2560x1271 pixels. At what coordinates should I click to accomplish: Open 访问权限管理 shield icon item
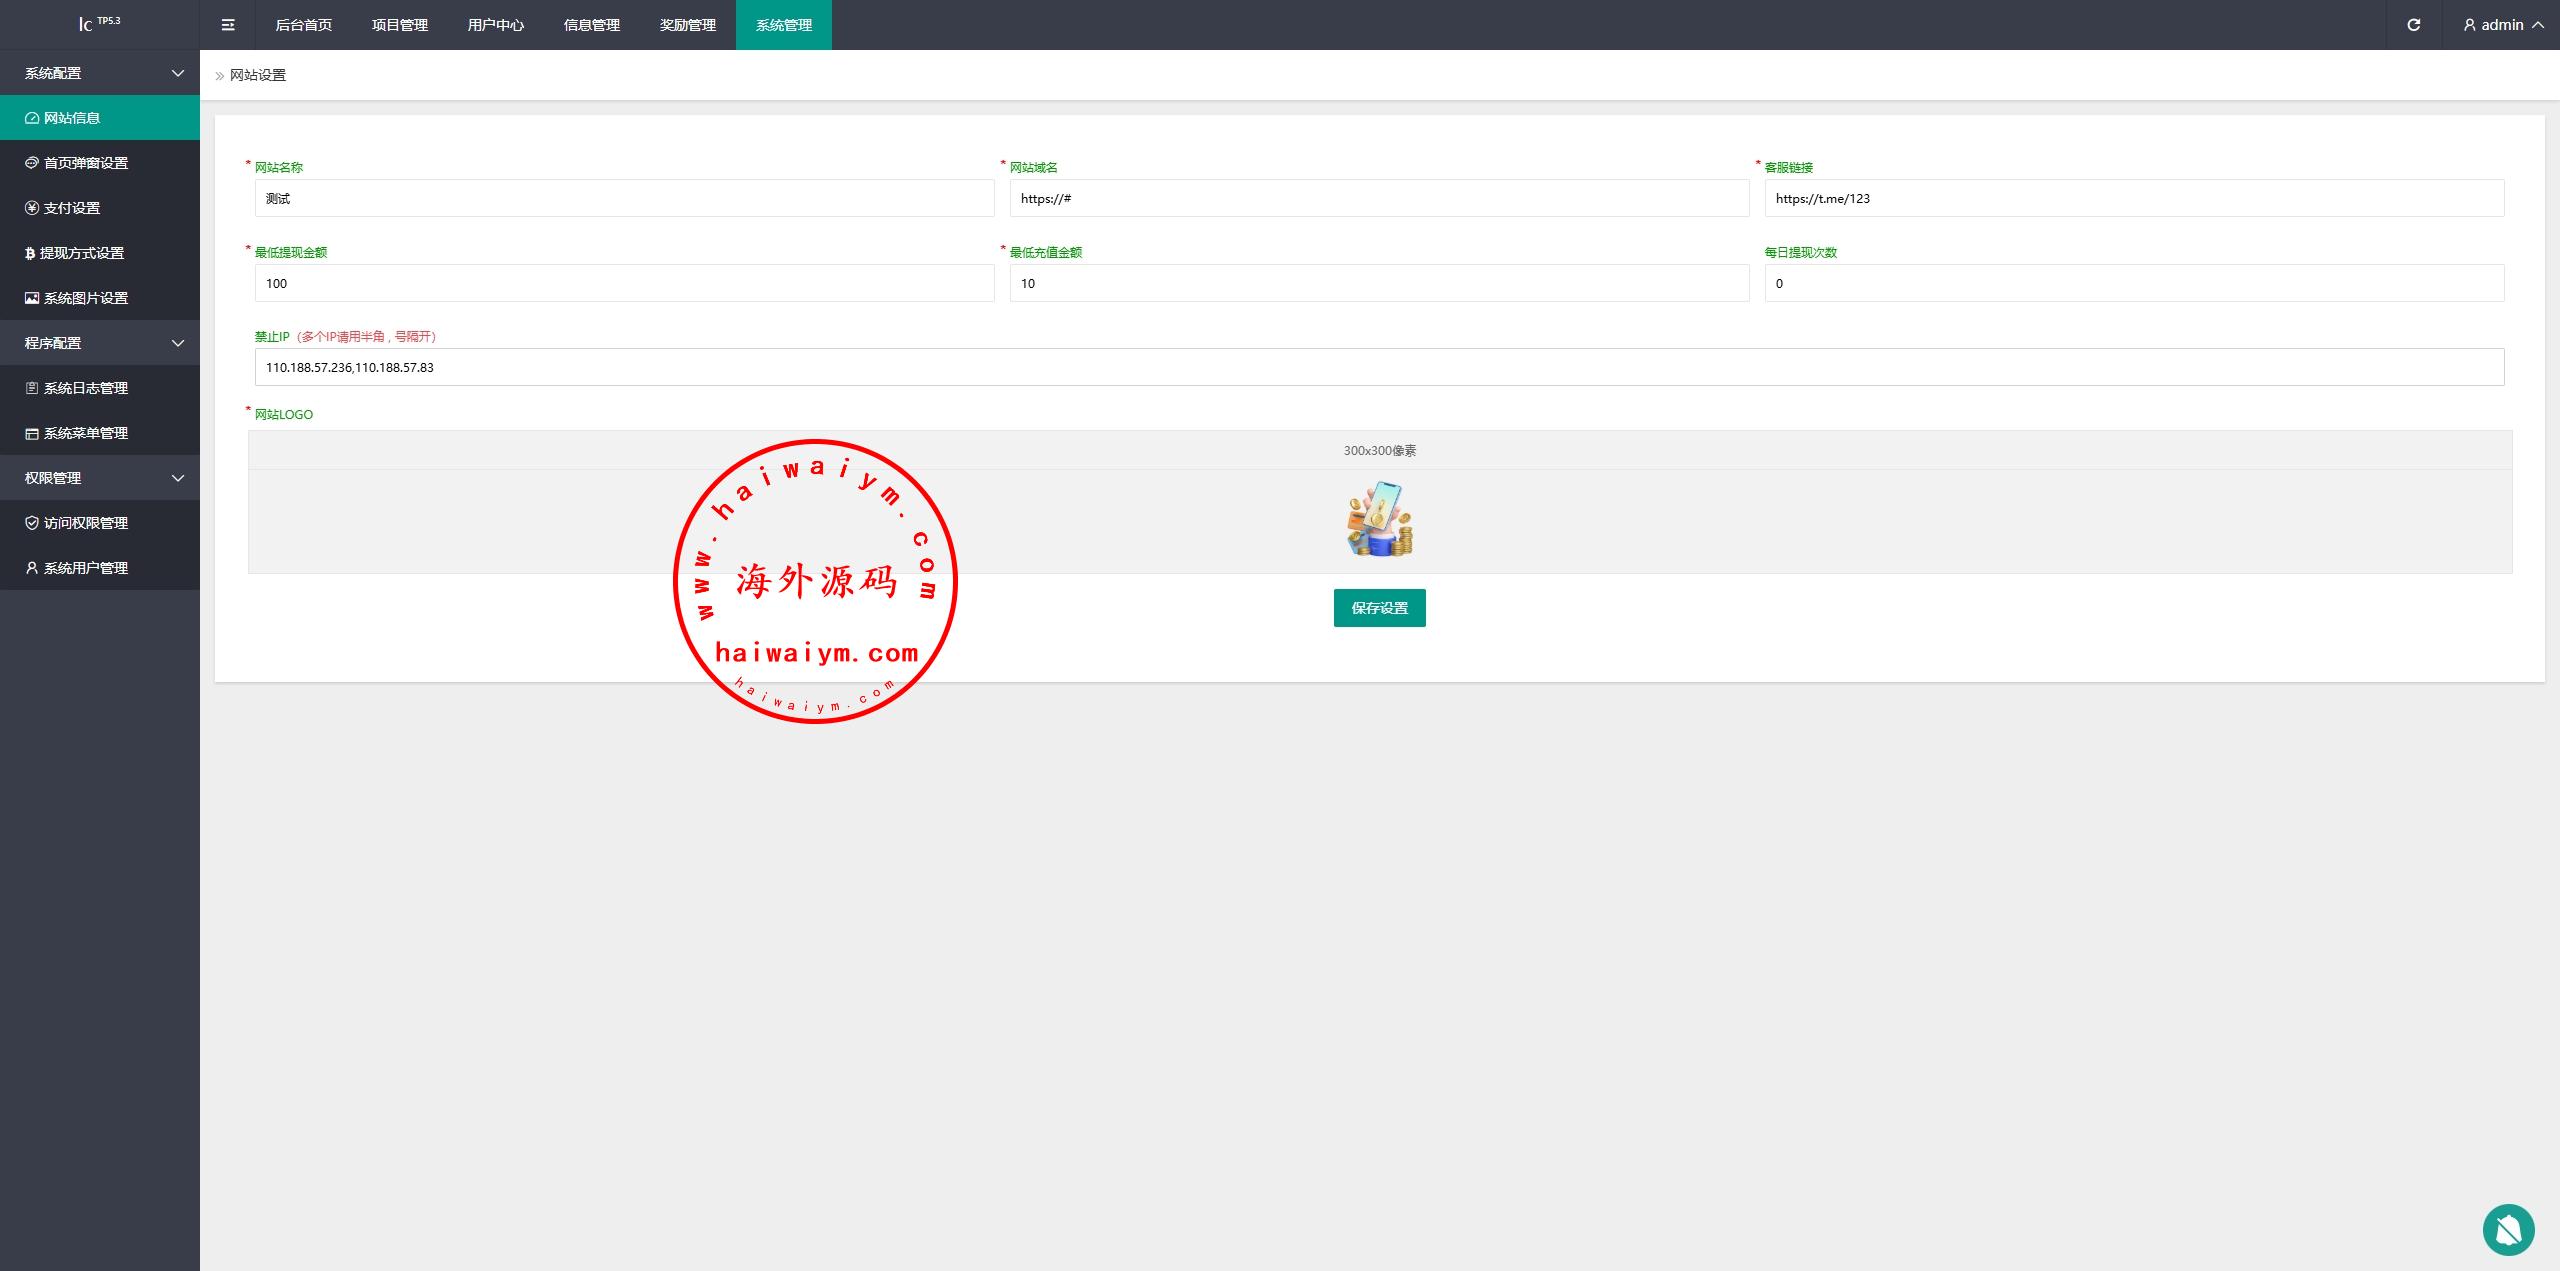pos(85,523)
